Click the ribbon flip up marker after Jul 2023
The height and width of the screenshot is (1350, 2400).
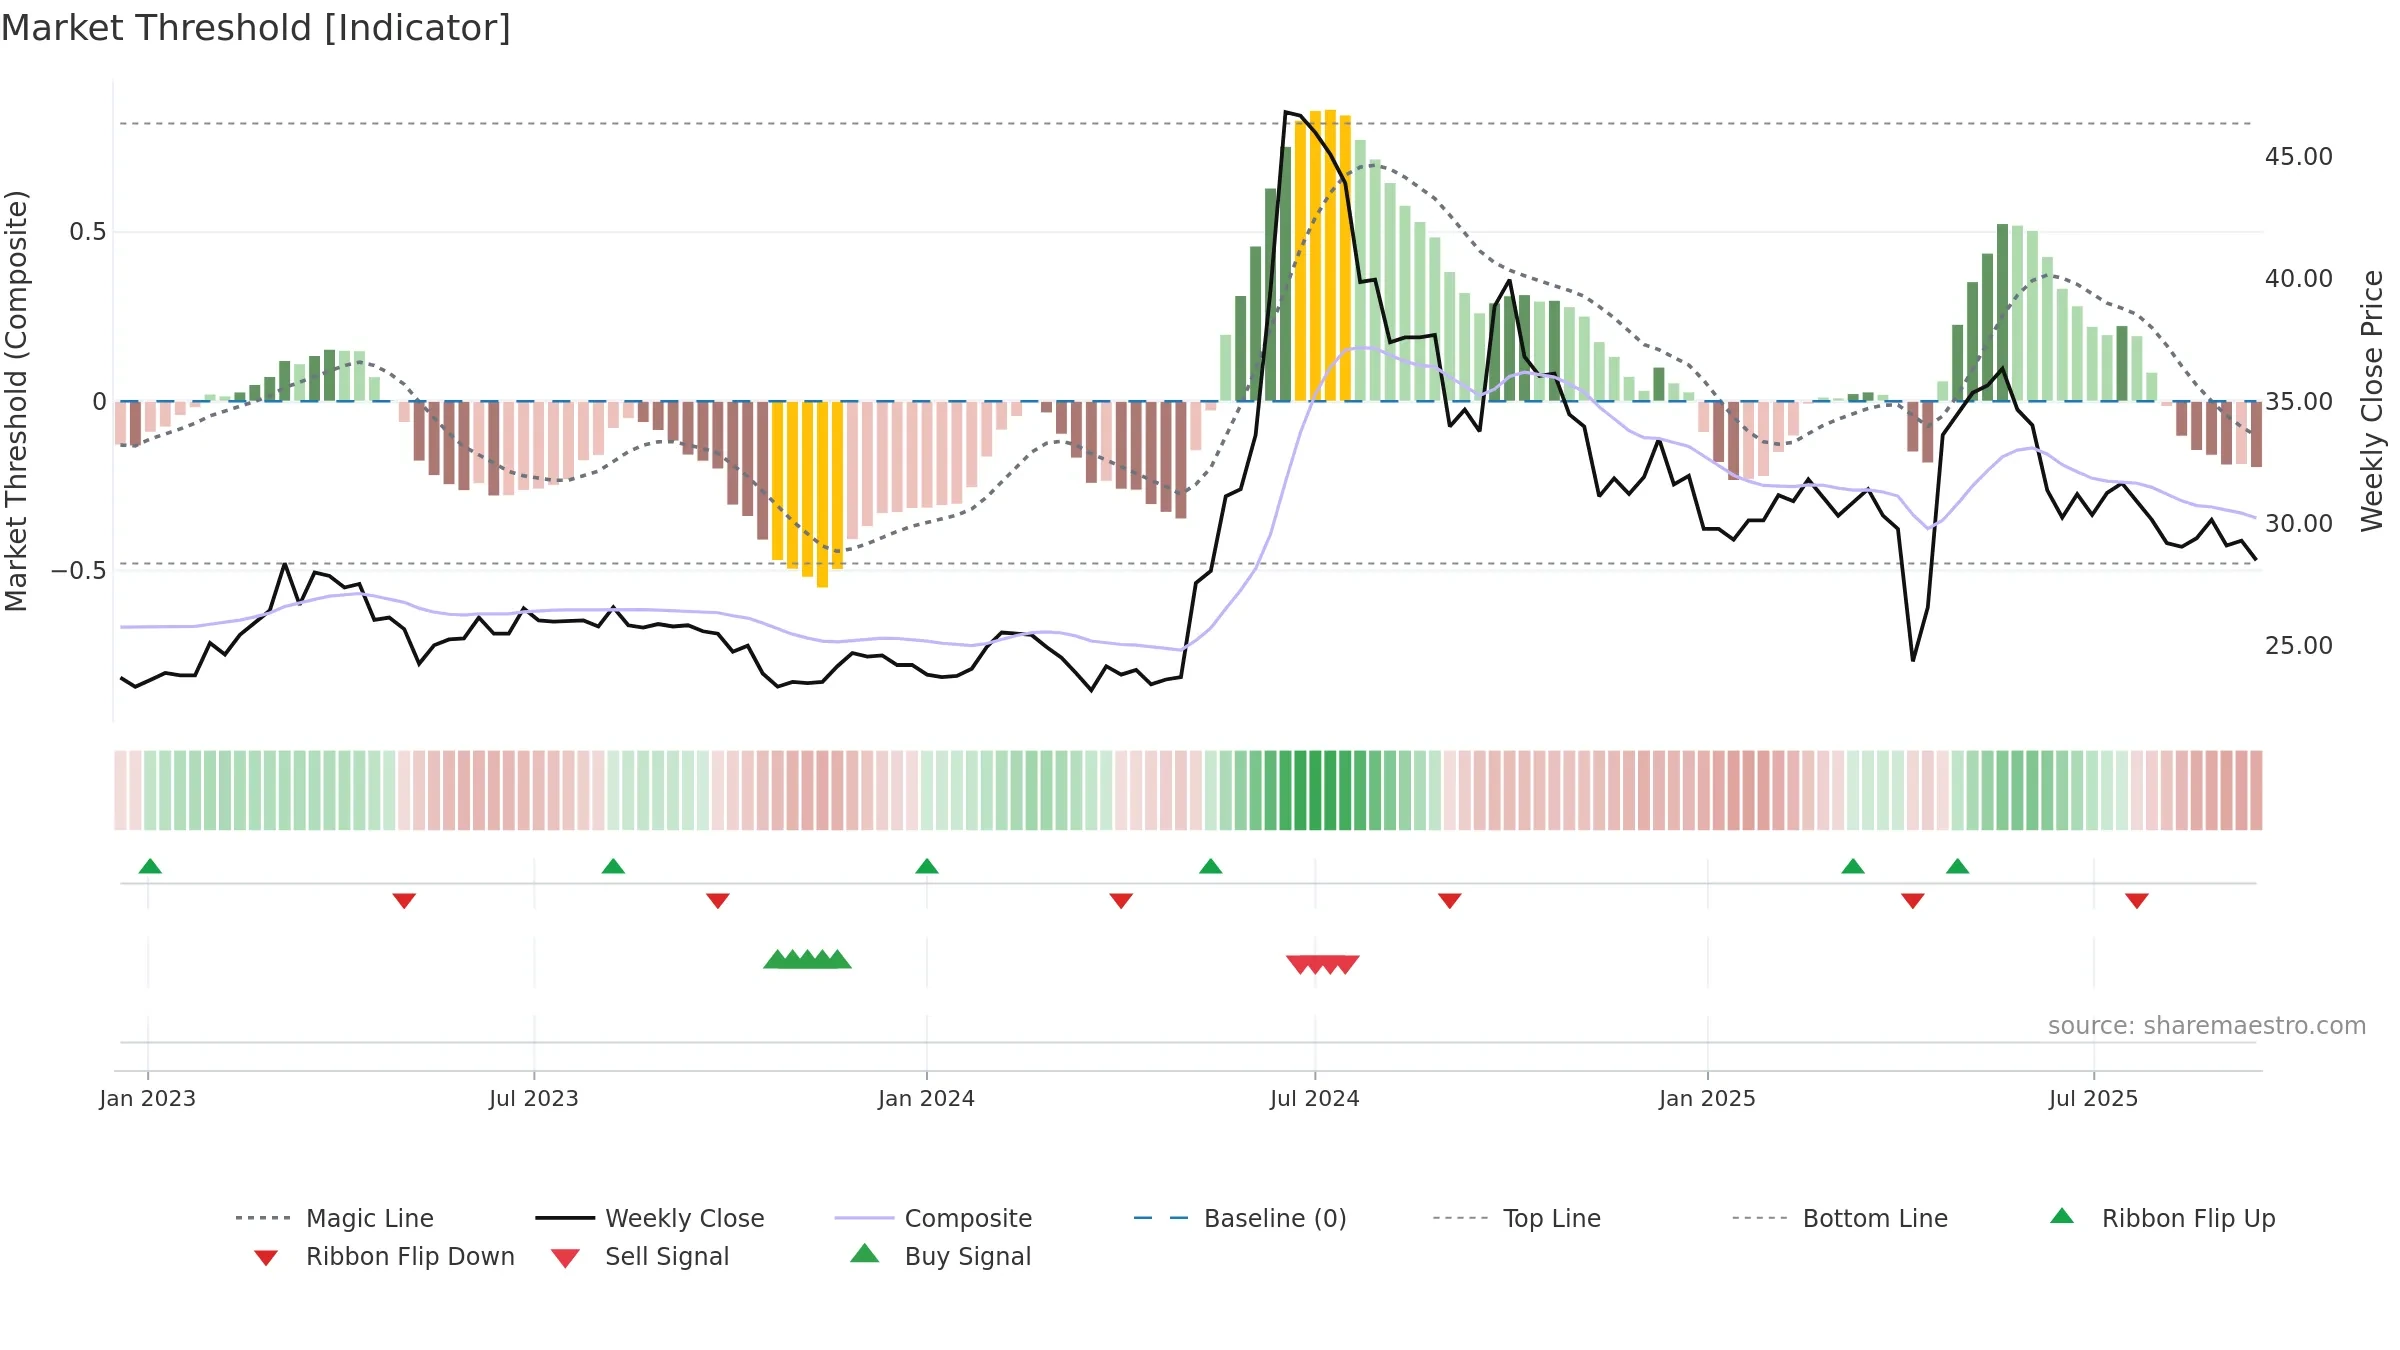click(x=613, y=866)
